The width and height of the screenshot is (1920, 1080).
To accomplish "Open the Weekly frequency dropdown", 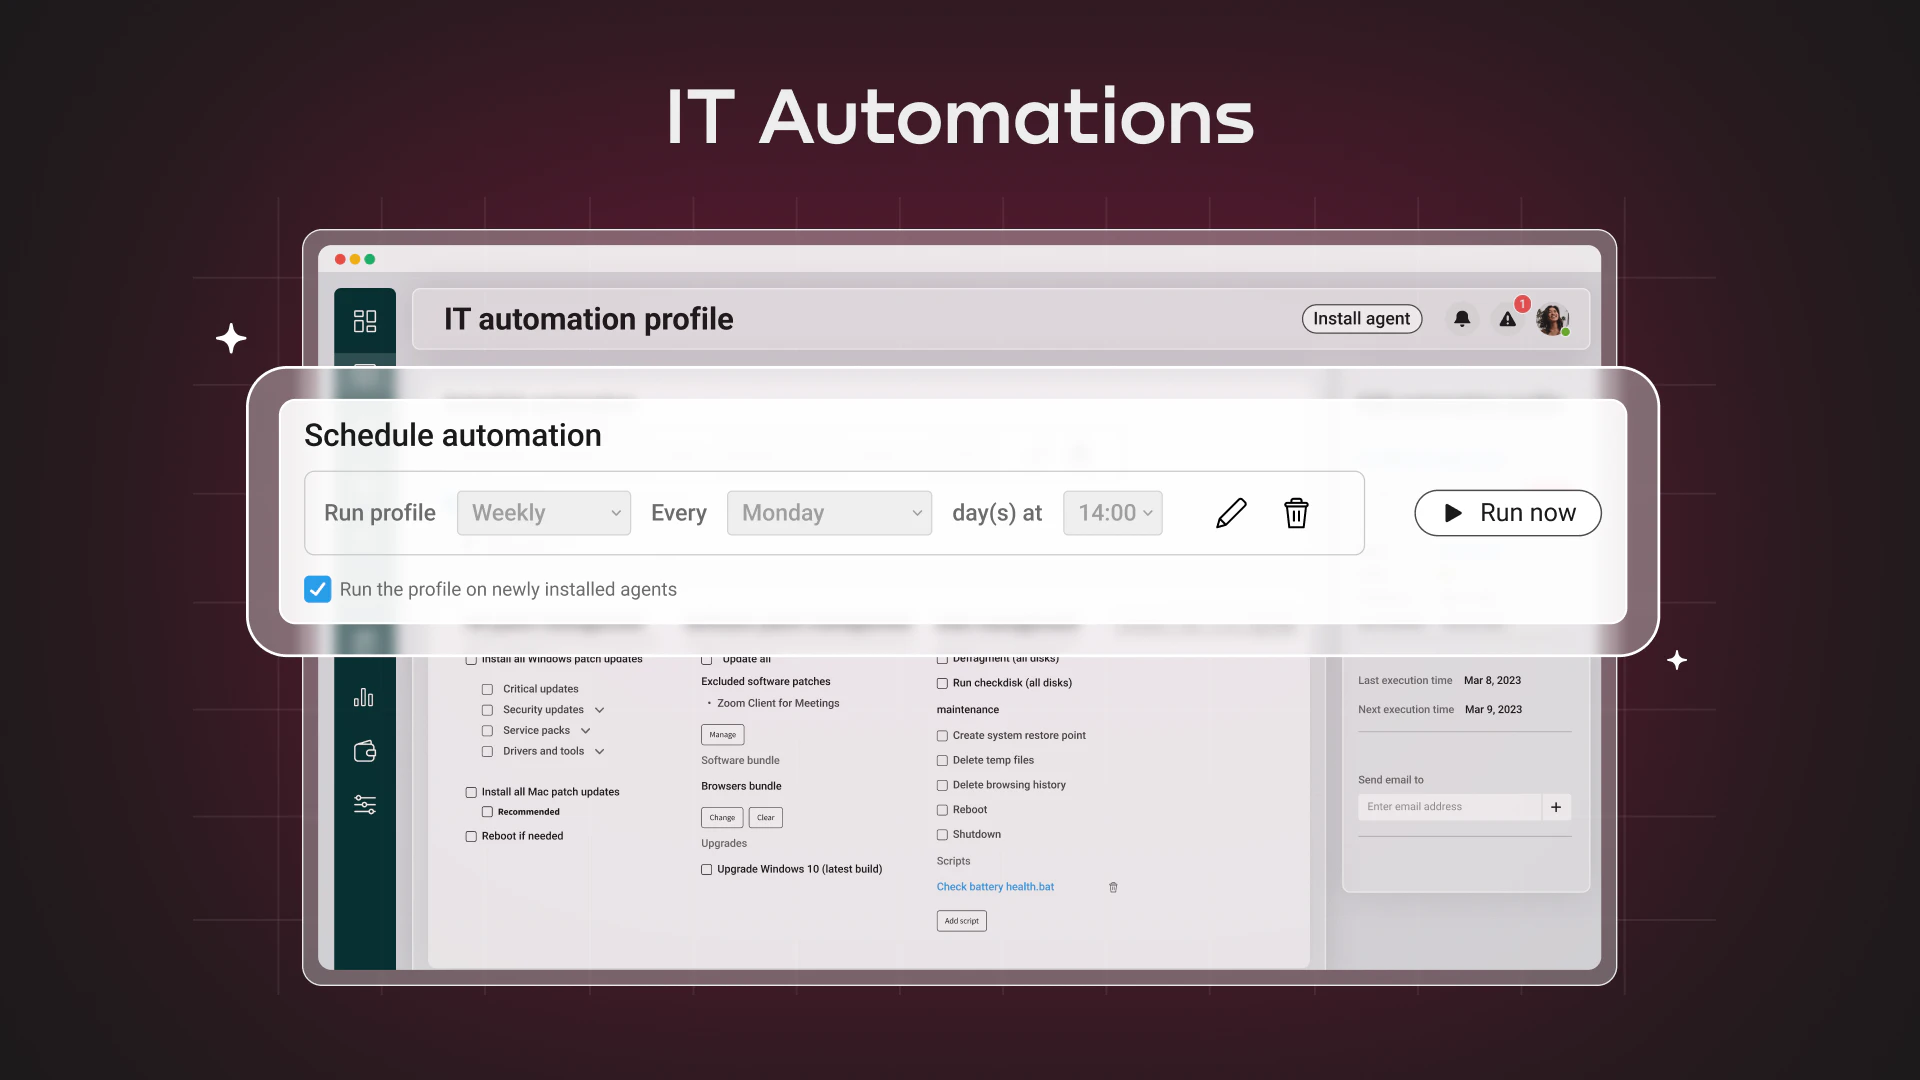I will 543,512.
